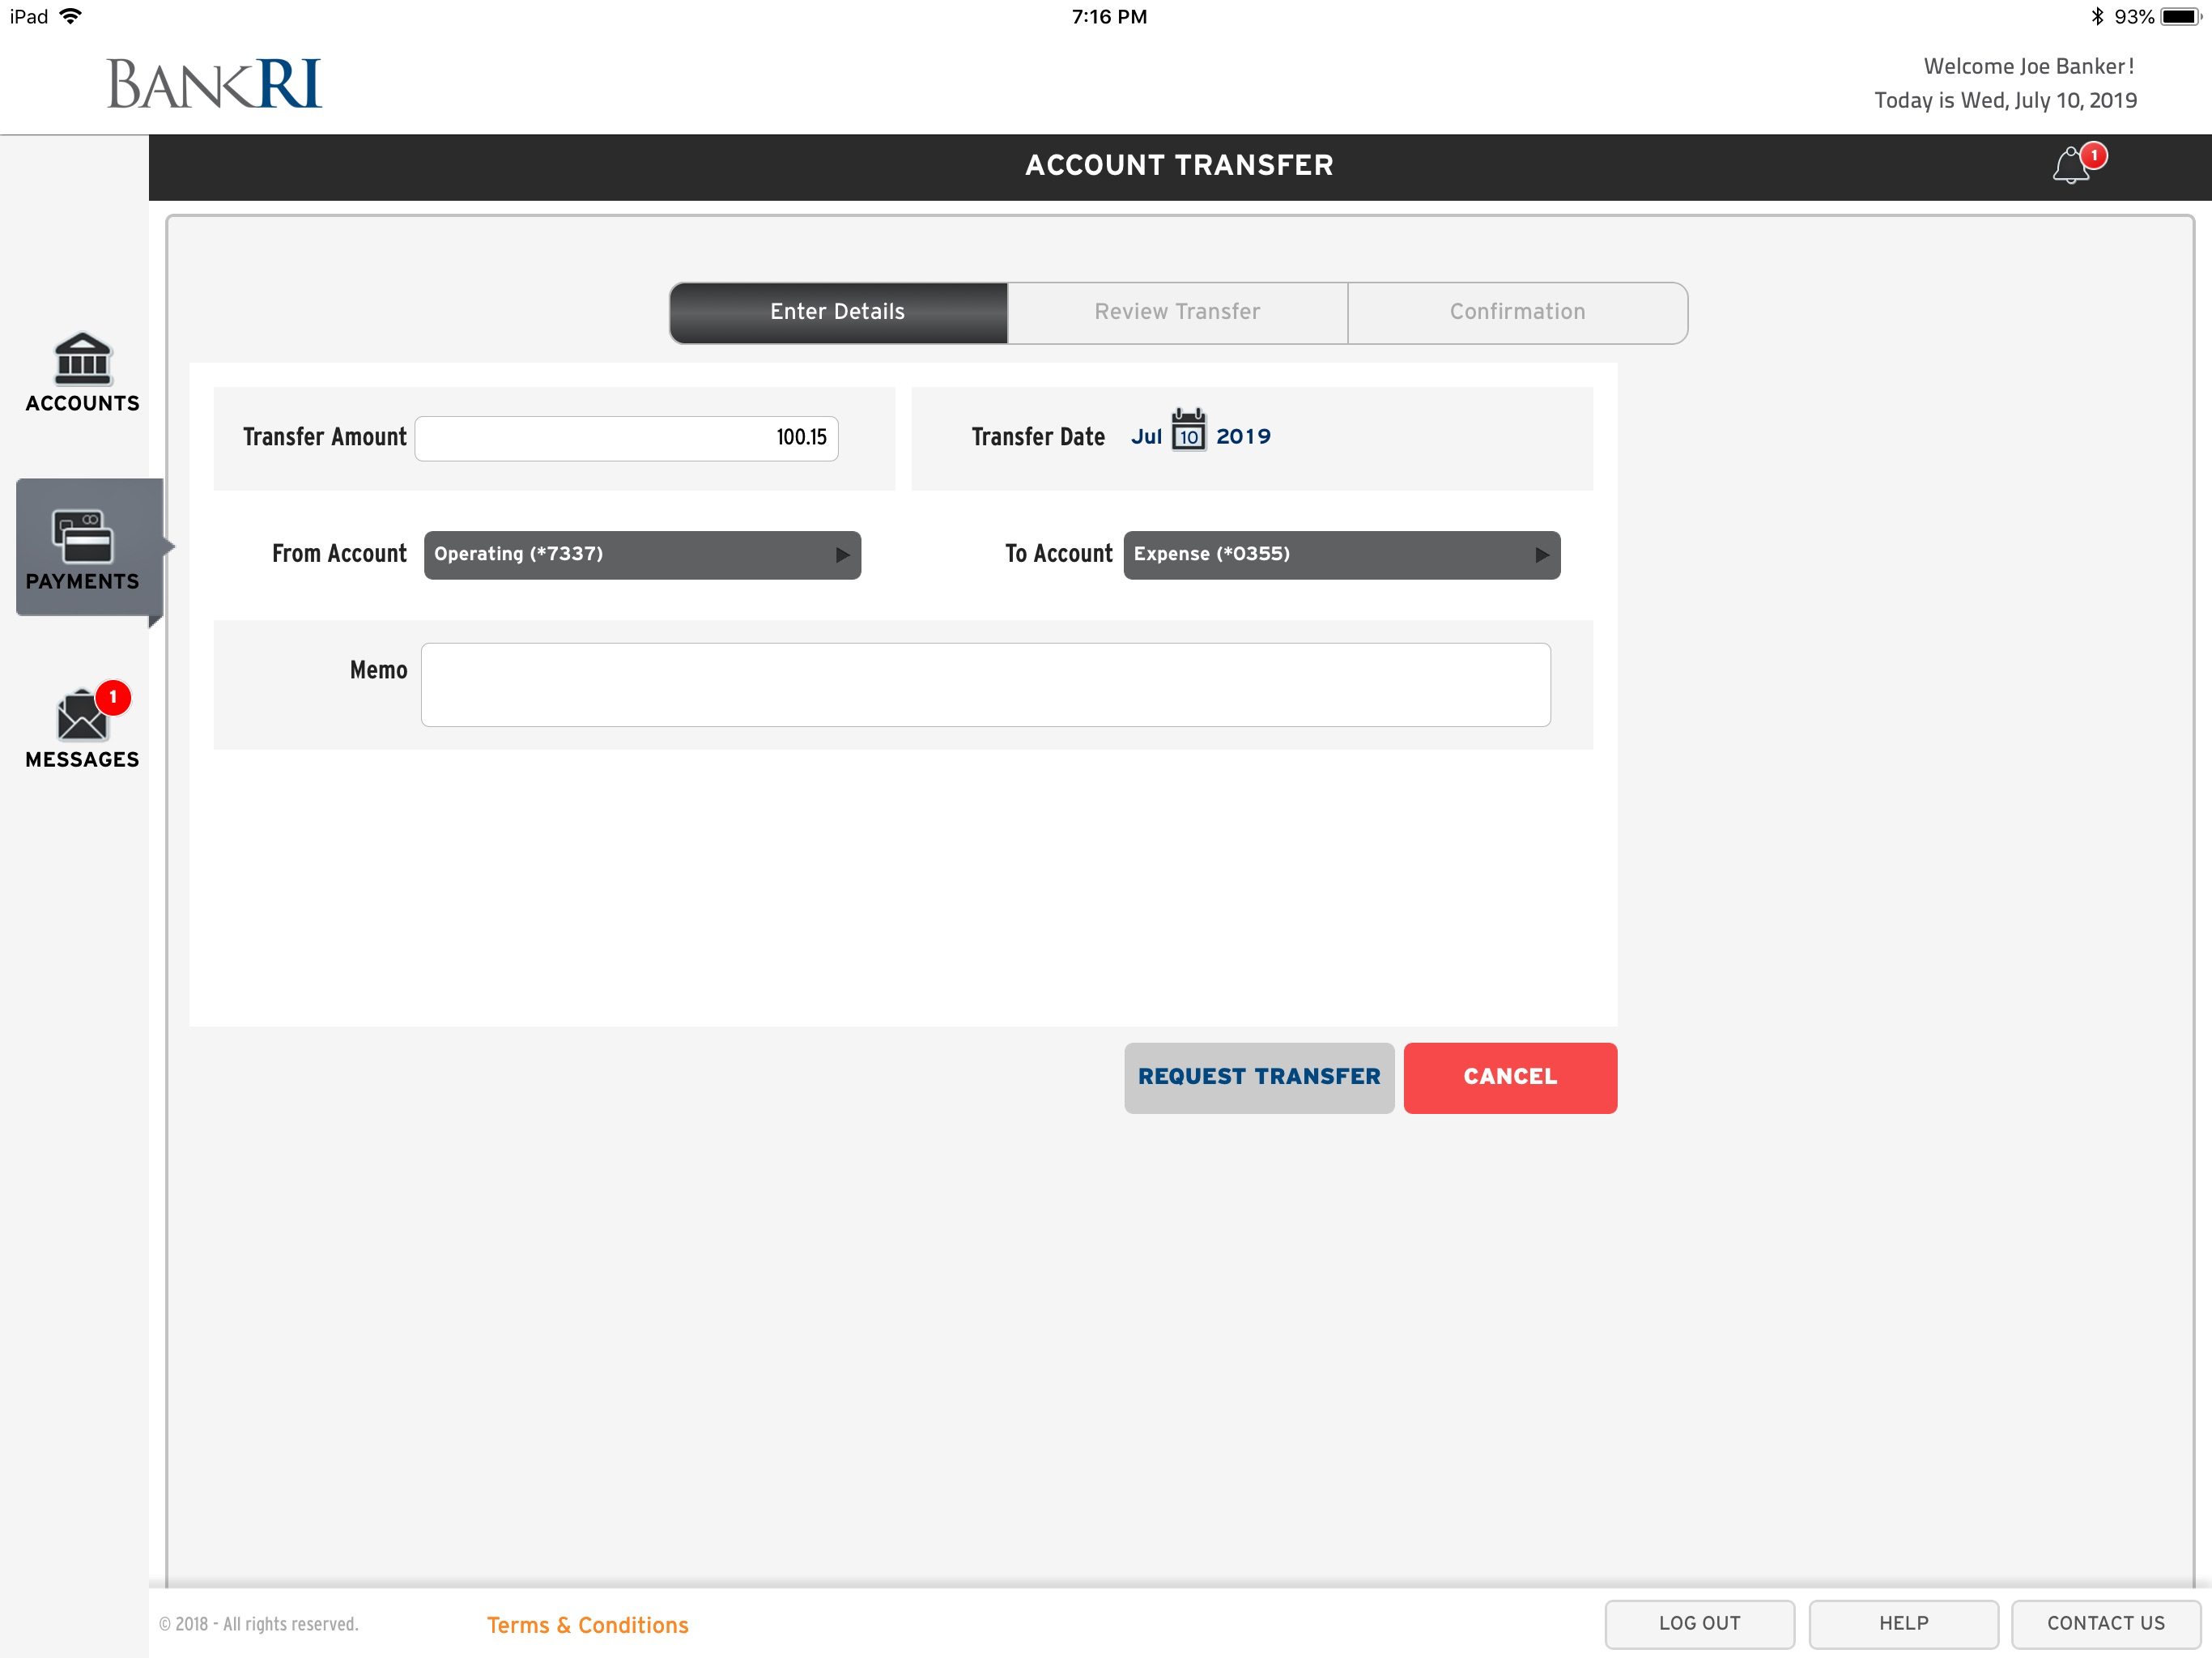Select the Enter Details step tab

tap(838, 312)
